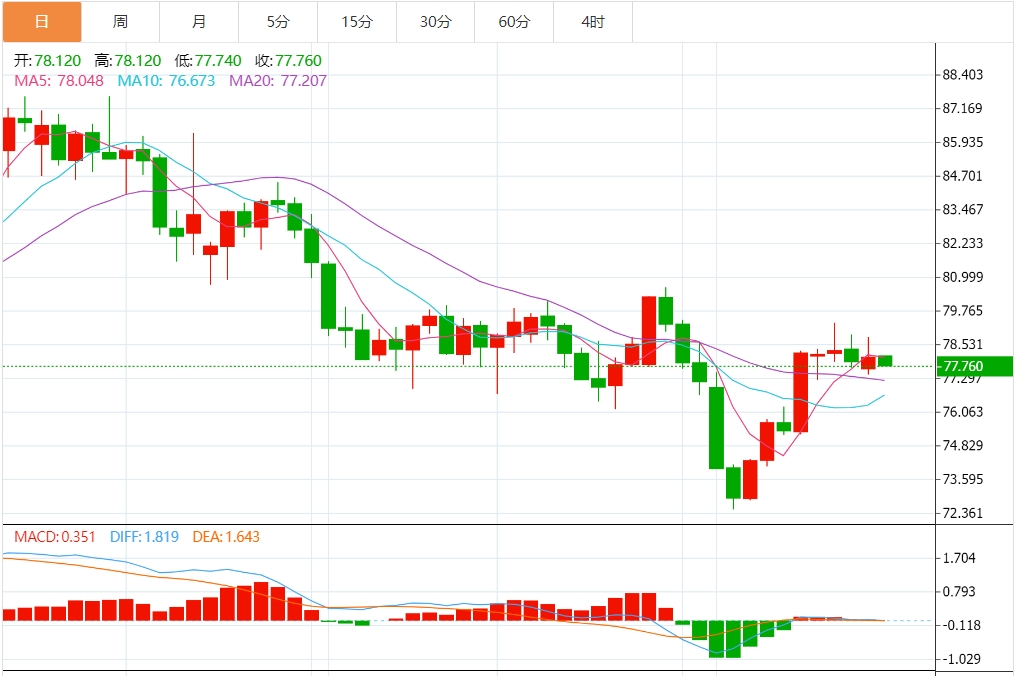This screenshot has height=676, width=1026.
Task: Click the green 77.760 current price tag
Action: [x=975, y=366]
